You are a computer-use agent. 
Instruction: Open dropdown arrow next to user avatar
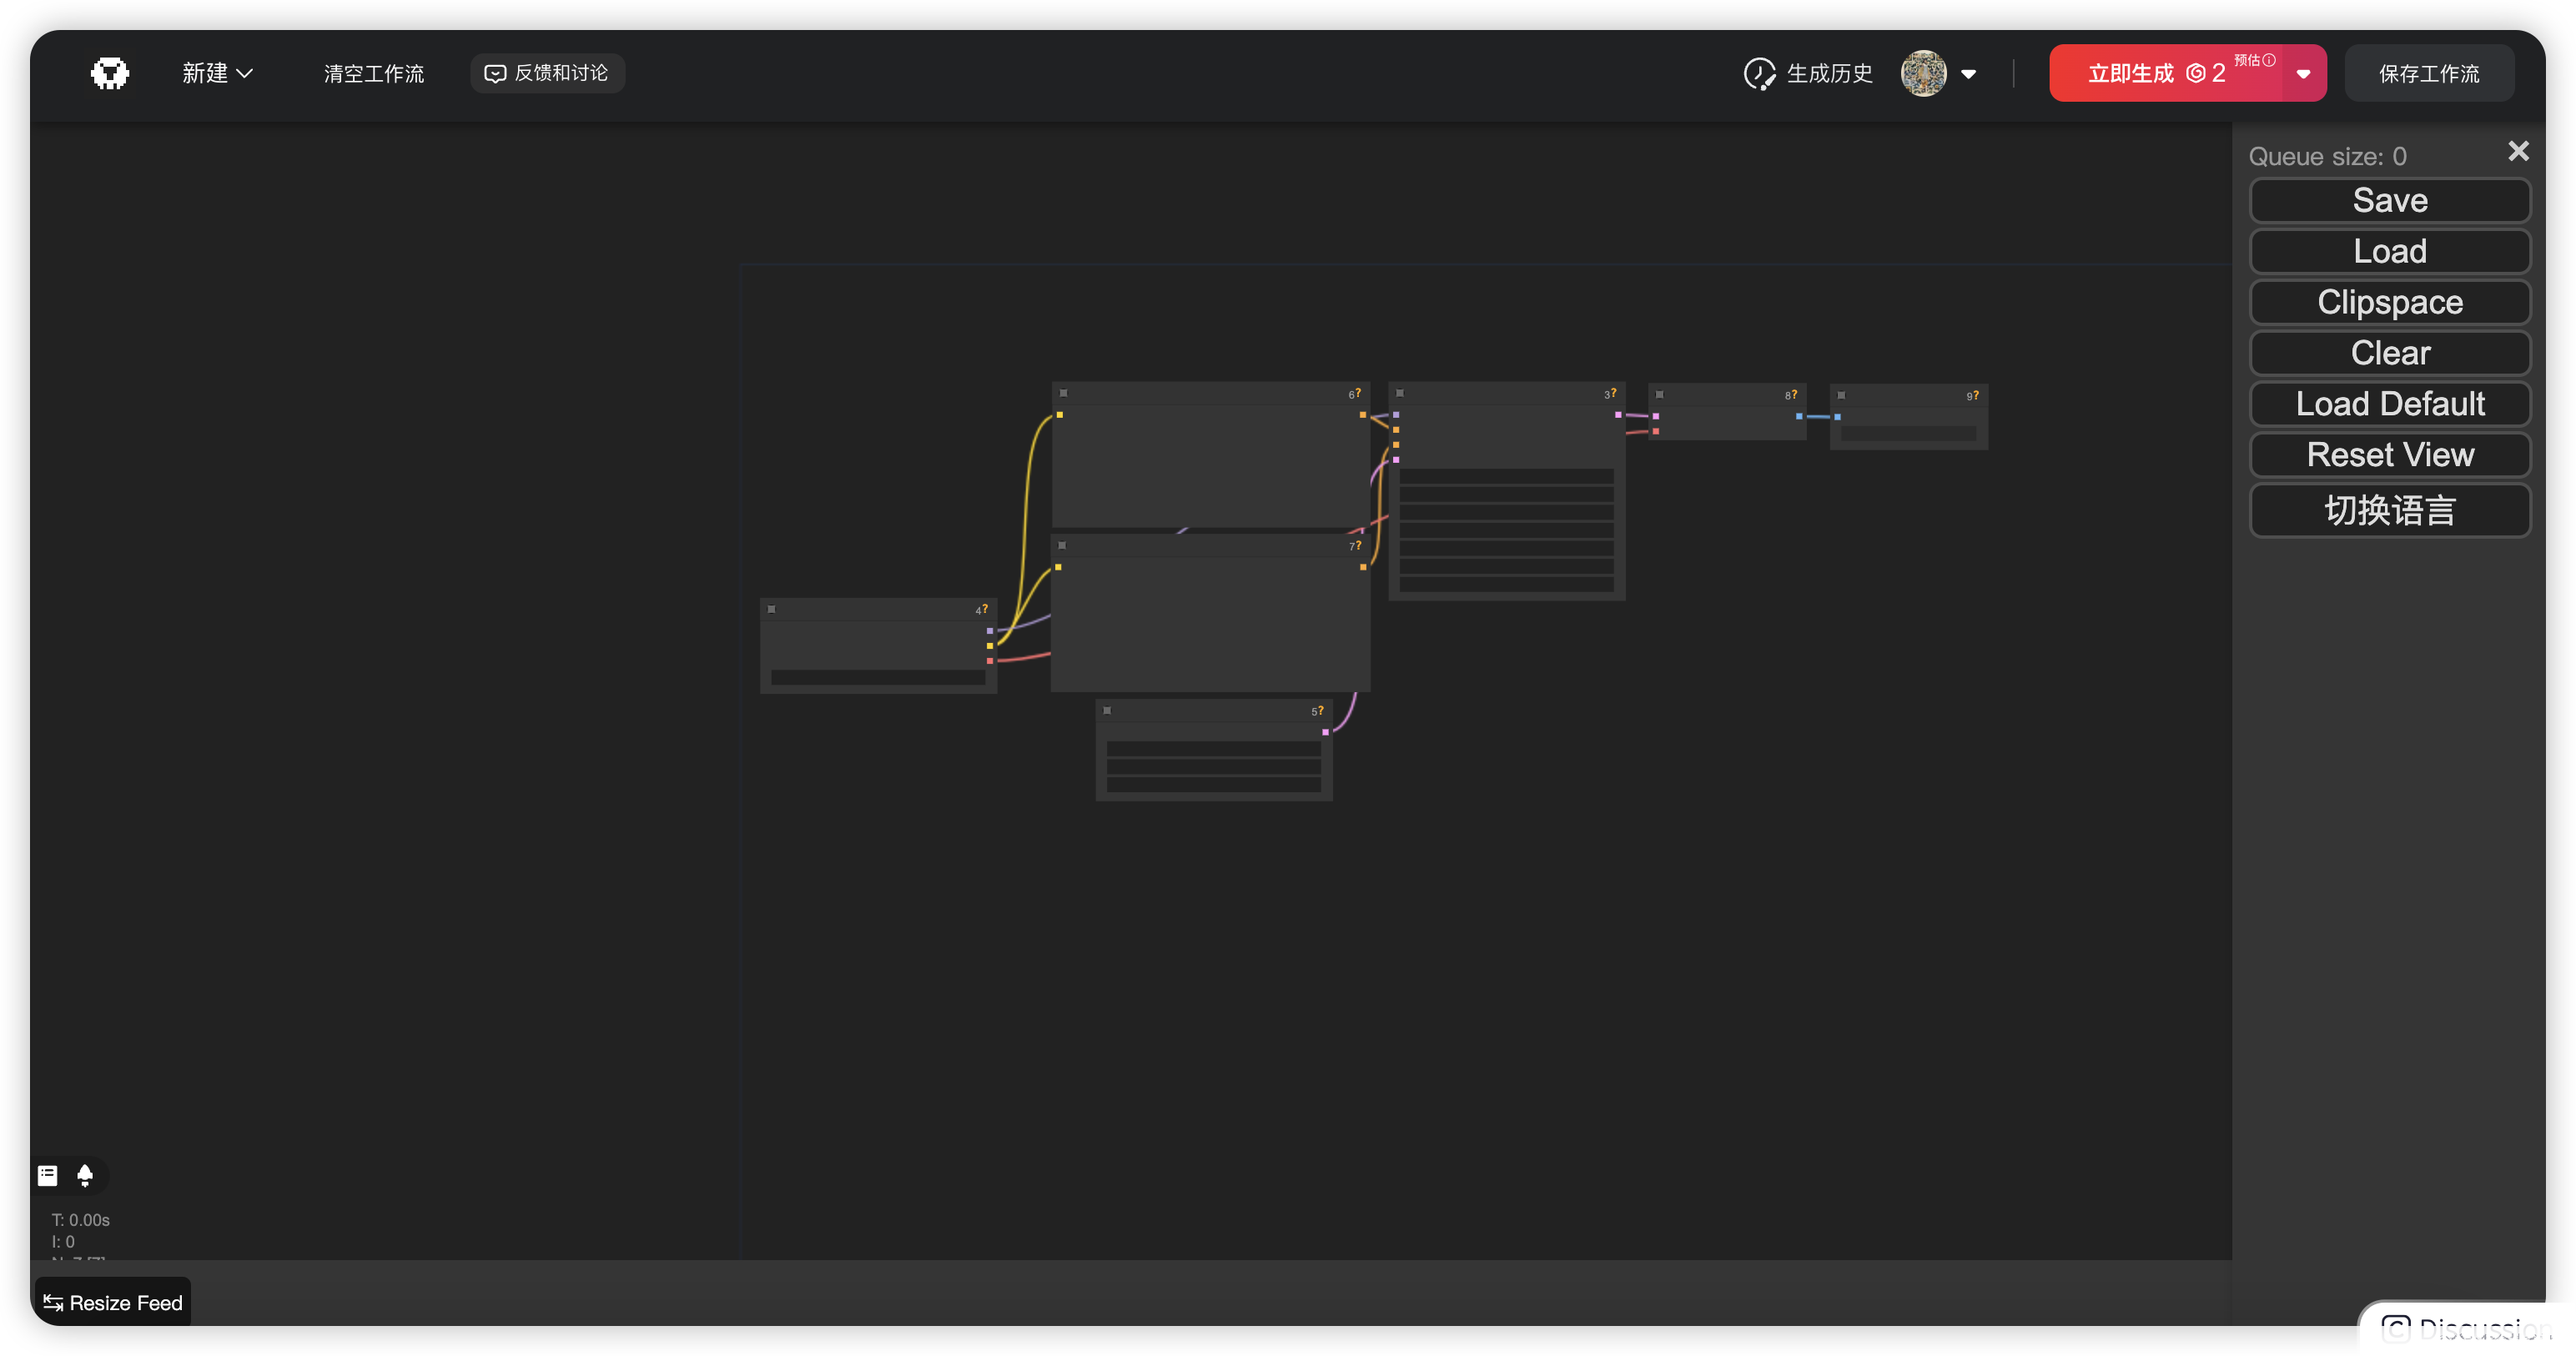coord(1968,74)
